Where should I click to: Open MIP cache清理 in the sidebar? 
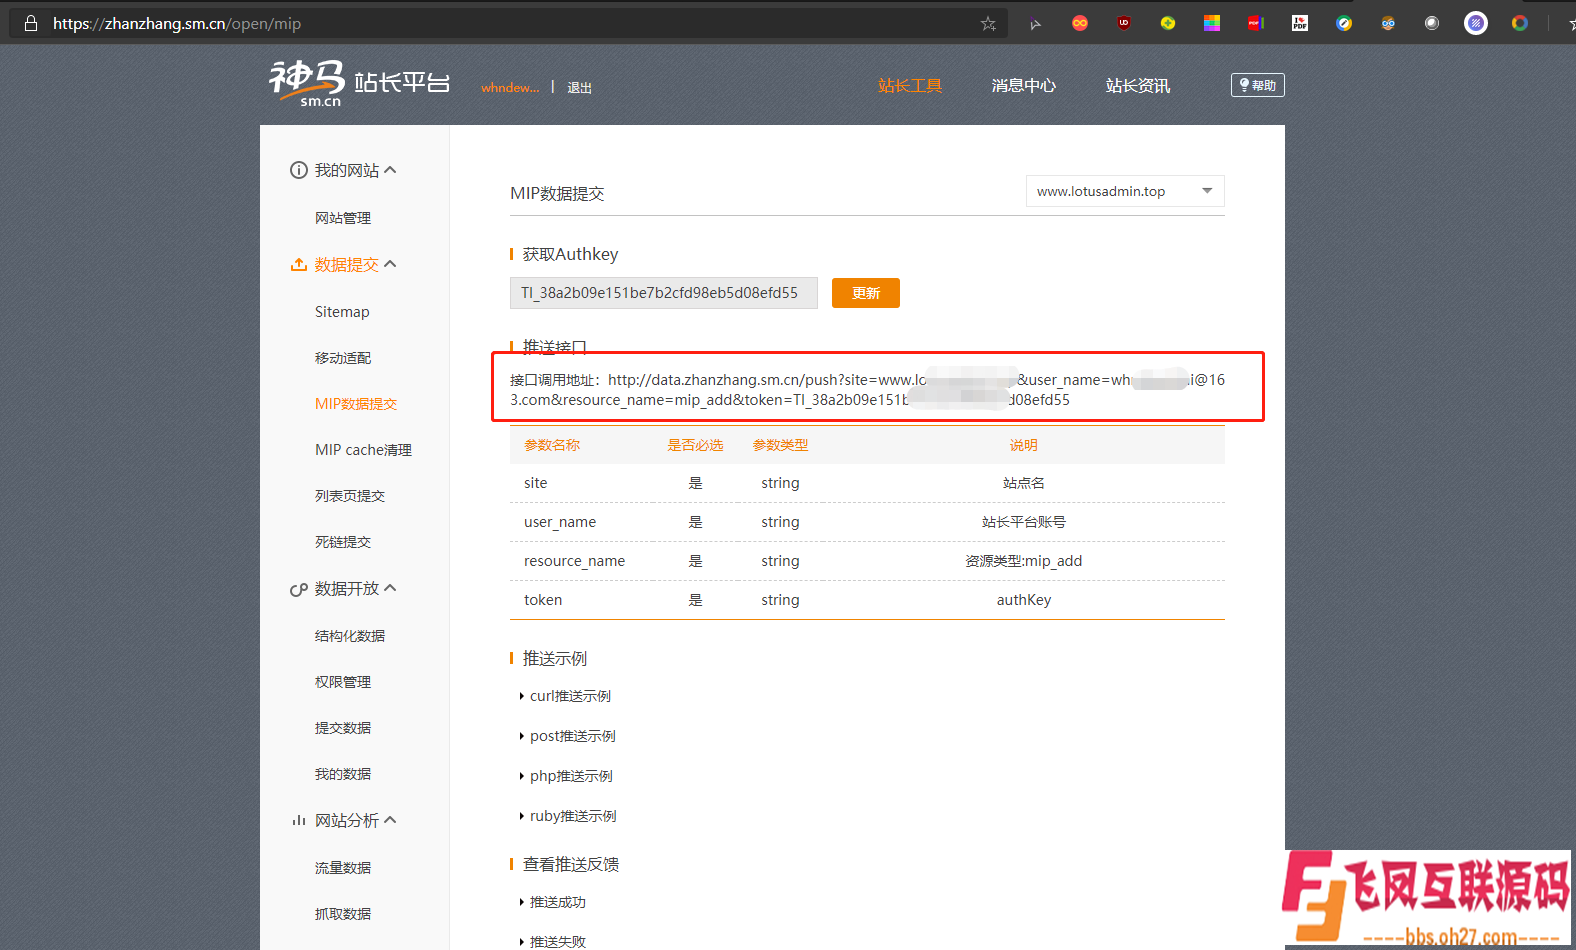tap(363, 450)
